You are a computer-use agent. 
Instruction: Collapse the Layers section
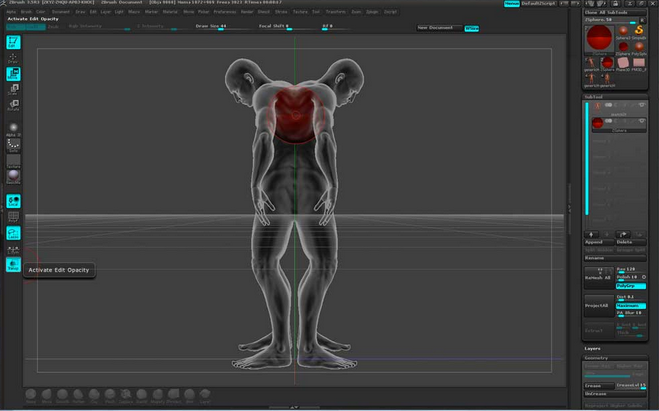[x=592, y=349]
